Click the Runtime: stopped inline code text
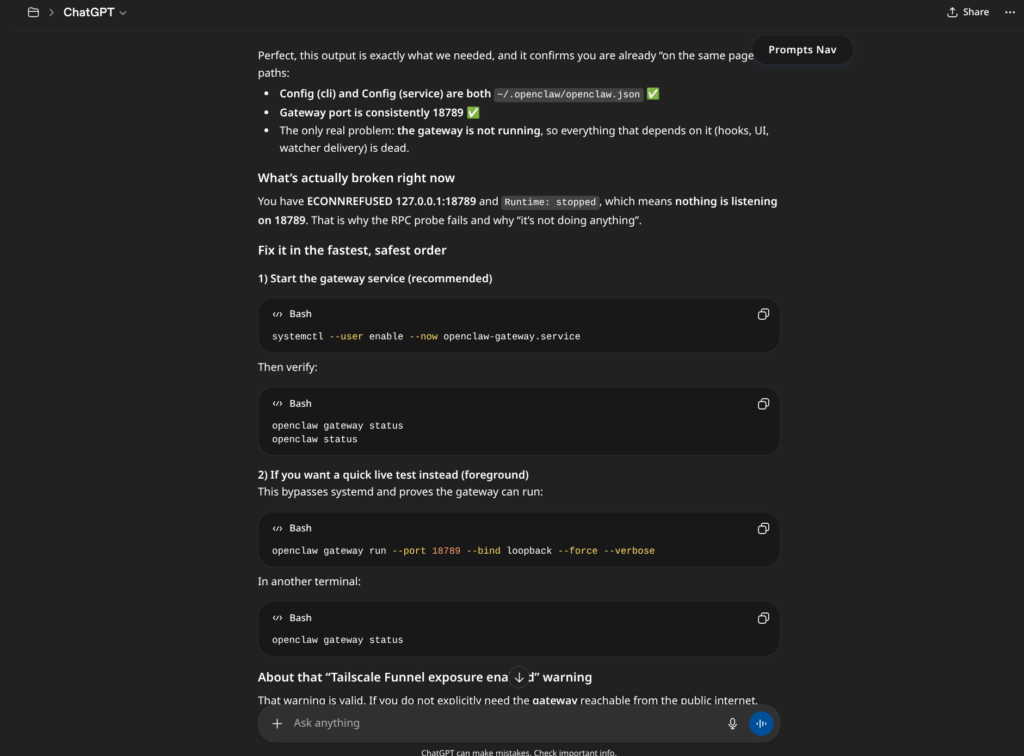 [550, 202]
